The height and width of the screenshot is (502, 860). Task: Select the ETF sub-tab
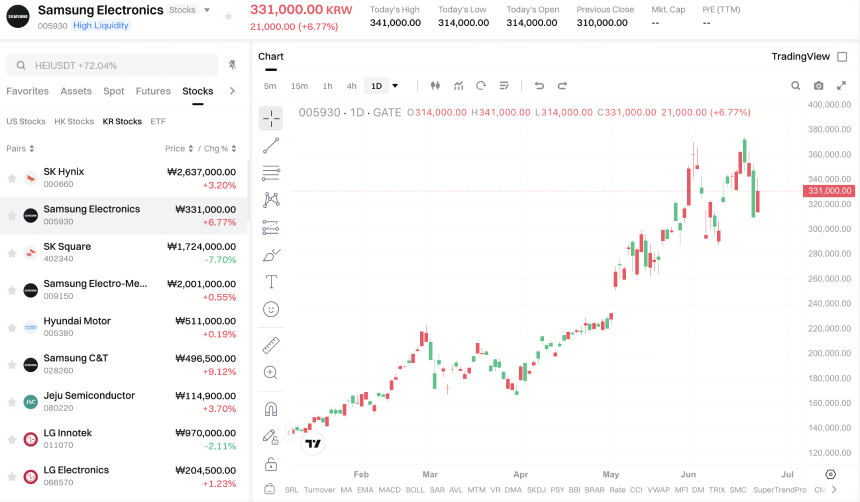click(158, 121)
